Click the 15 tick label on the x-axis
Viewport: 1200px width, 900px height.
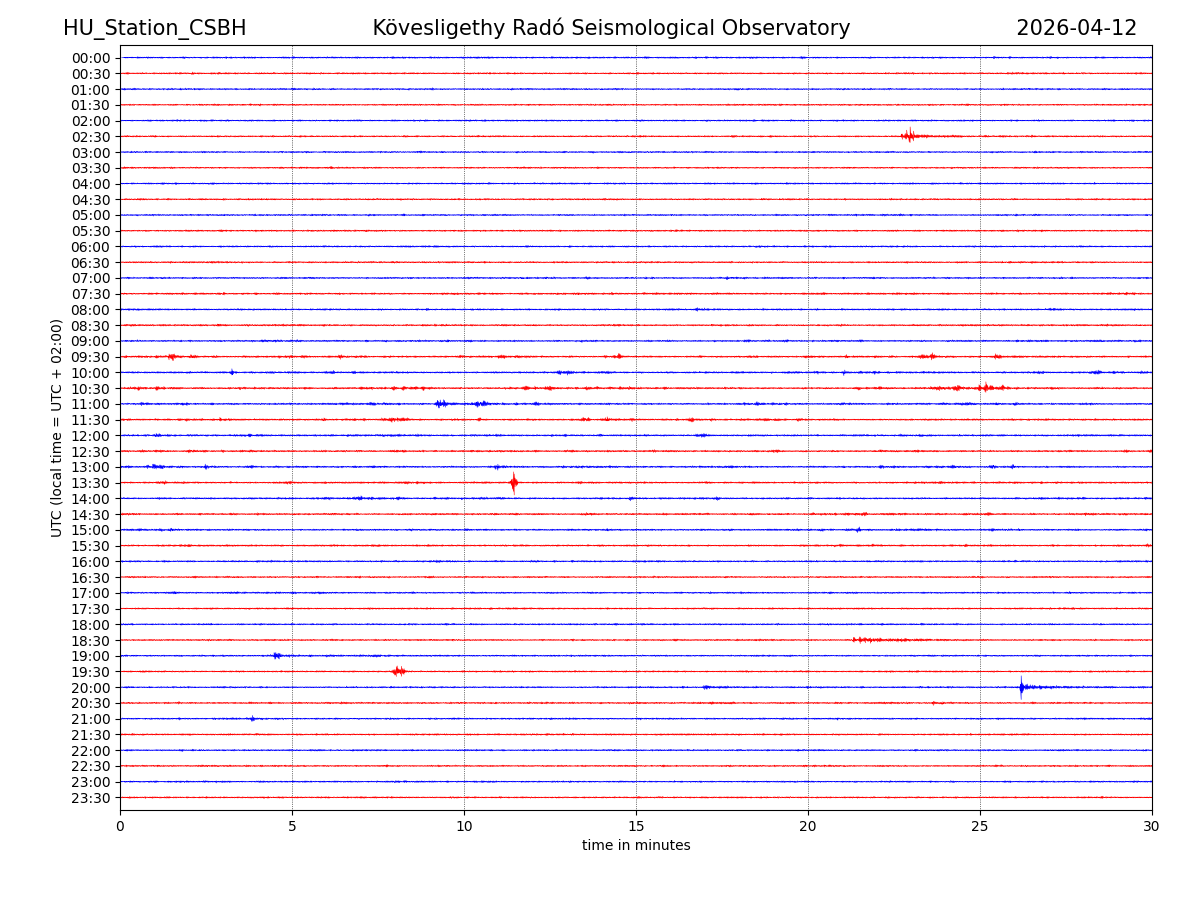click(x=636, y=827)
